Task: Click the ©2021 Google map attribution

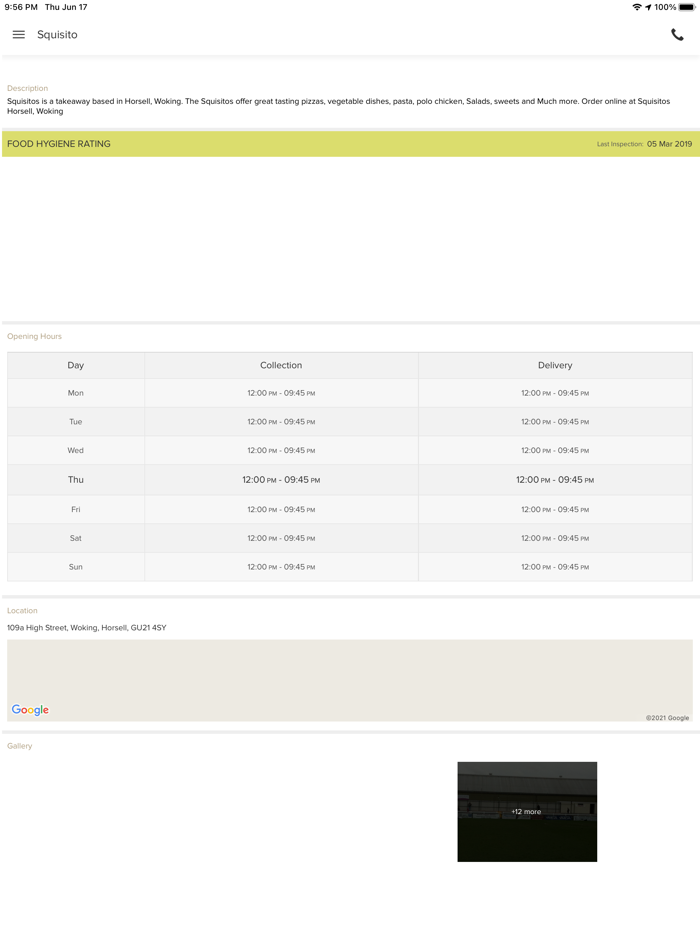Action: [667, 718]
